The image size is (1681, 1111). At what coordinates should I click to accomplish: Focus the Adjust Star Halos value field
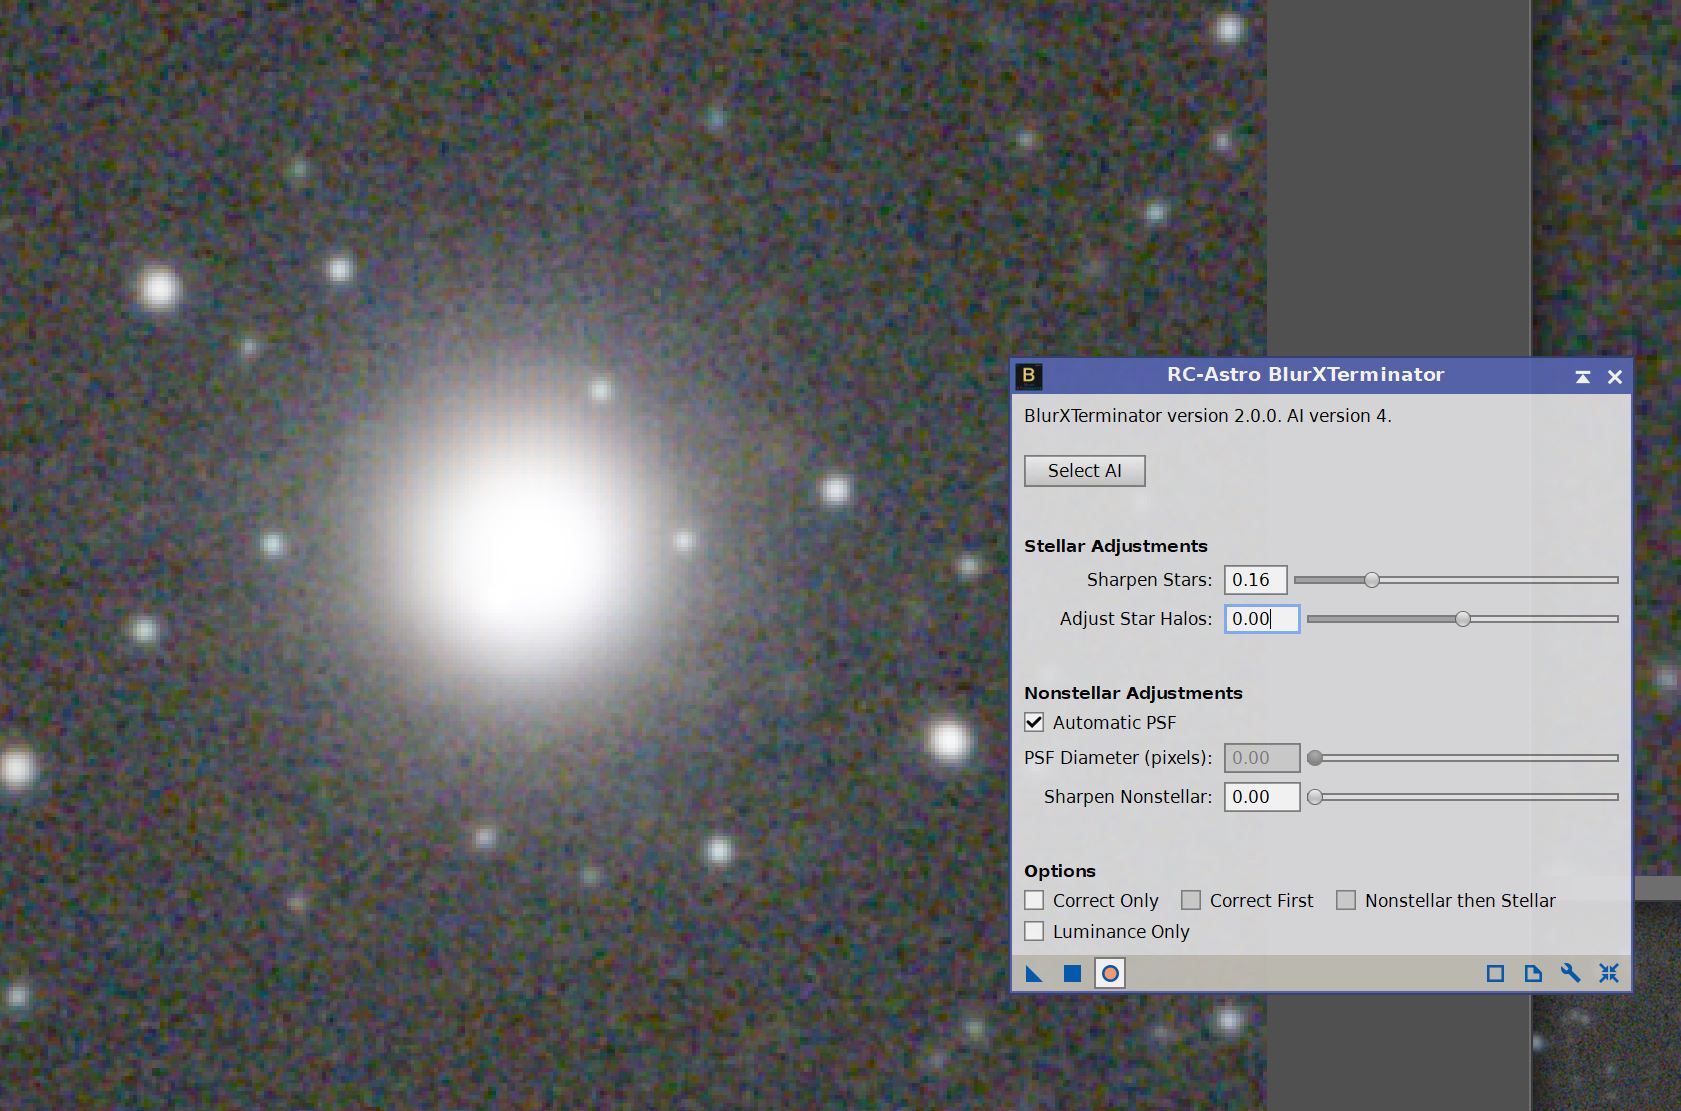point(1262,619)
